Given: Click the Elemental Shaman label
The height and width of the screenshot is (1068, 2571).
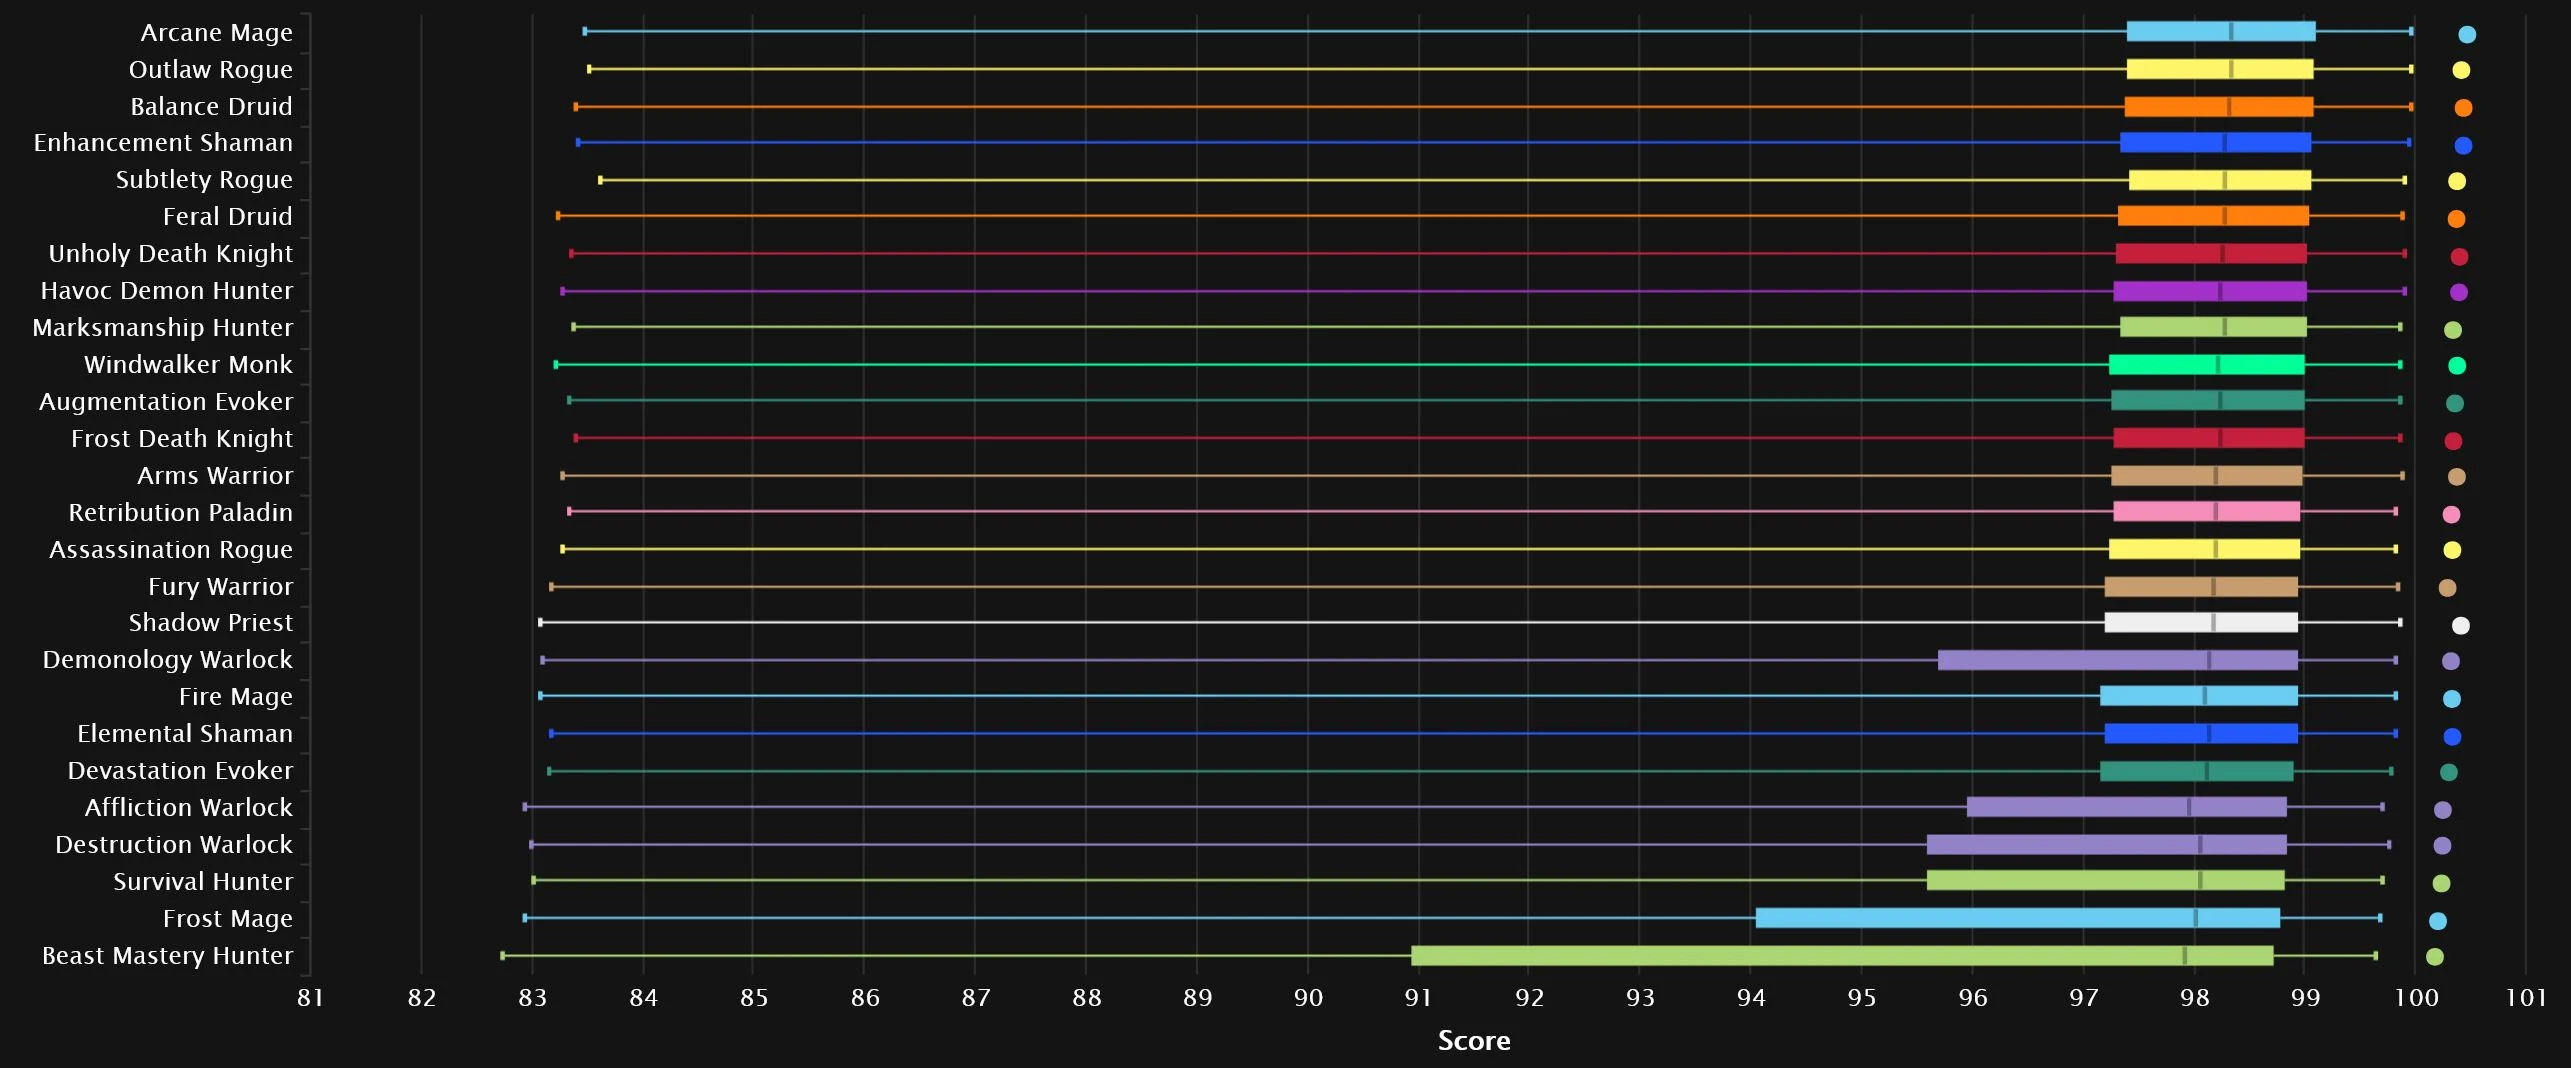Looking at the screenshot, I should pos(185,734).
